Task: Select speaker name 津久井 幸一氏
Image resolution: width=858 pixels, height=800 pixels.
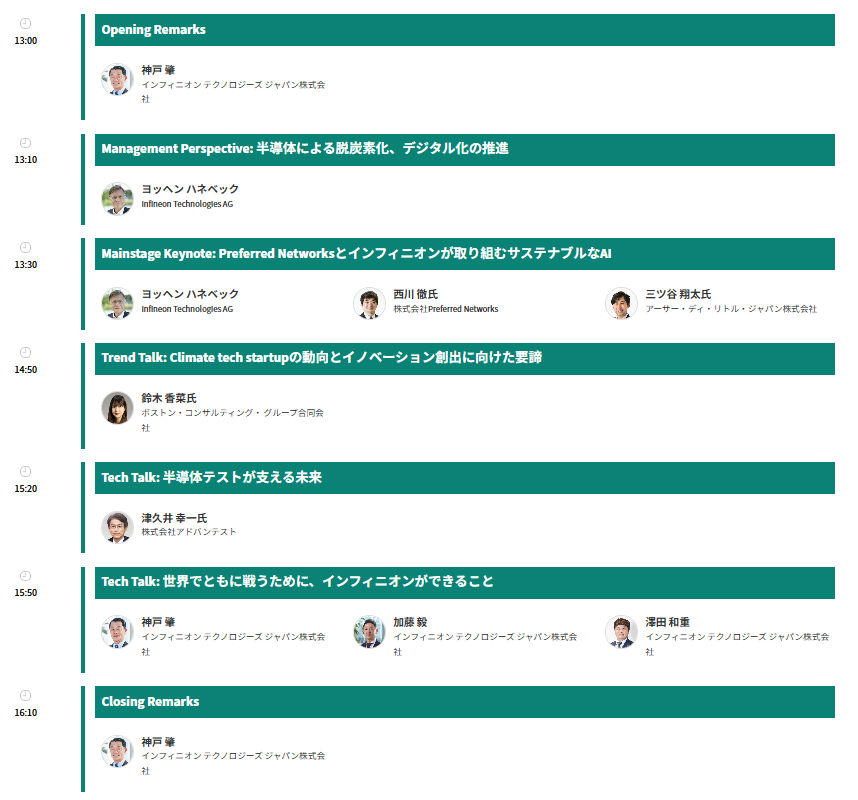Action: click(174, 518)
